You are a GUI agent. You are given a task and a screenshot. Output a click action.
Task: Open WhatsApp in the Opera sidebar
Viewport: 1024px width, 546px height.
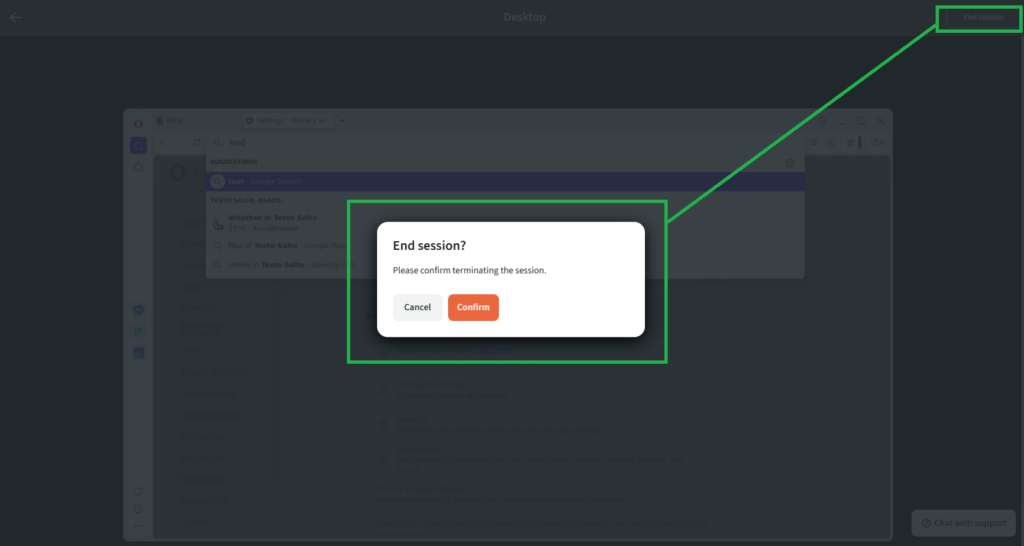(138, 331)
